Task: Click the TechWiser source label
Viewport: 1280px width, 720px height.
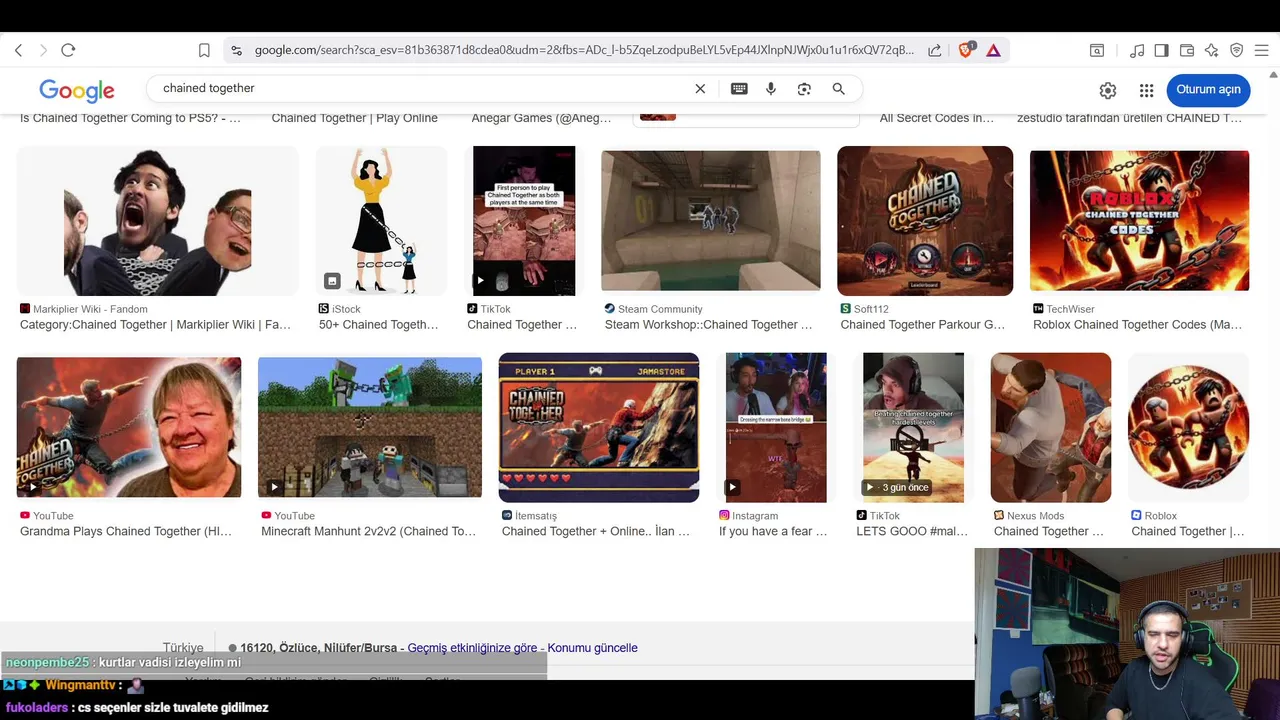Action: pyautogui.click(x=1071, y=309)
